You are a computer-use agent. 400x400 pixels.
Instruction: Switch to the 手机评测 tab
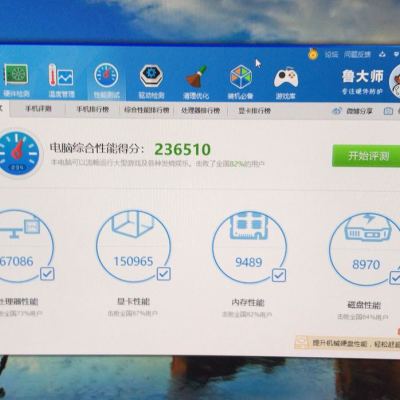tap(38, 109)
